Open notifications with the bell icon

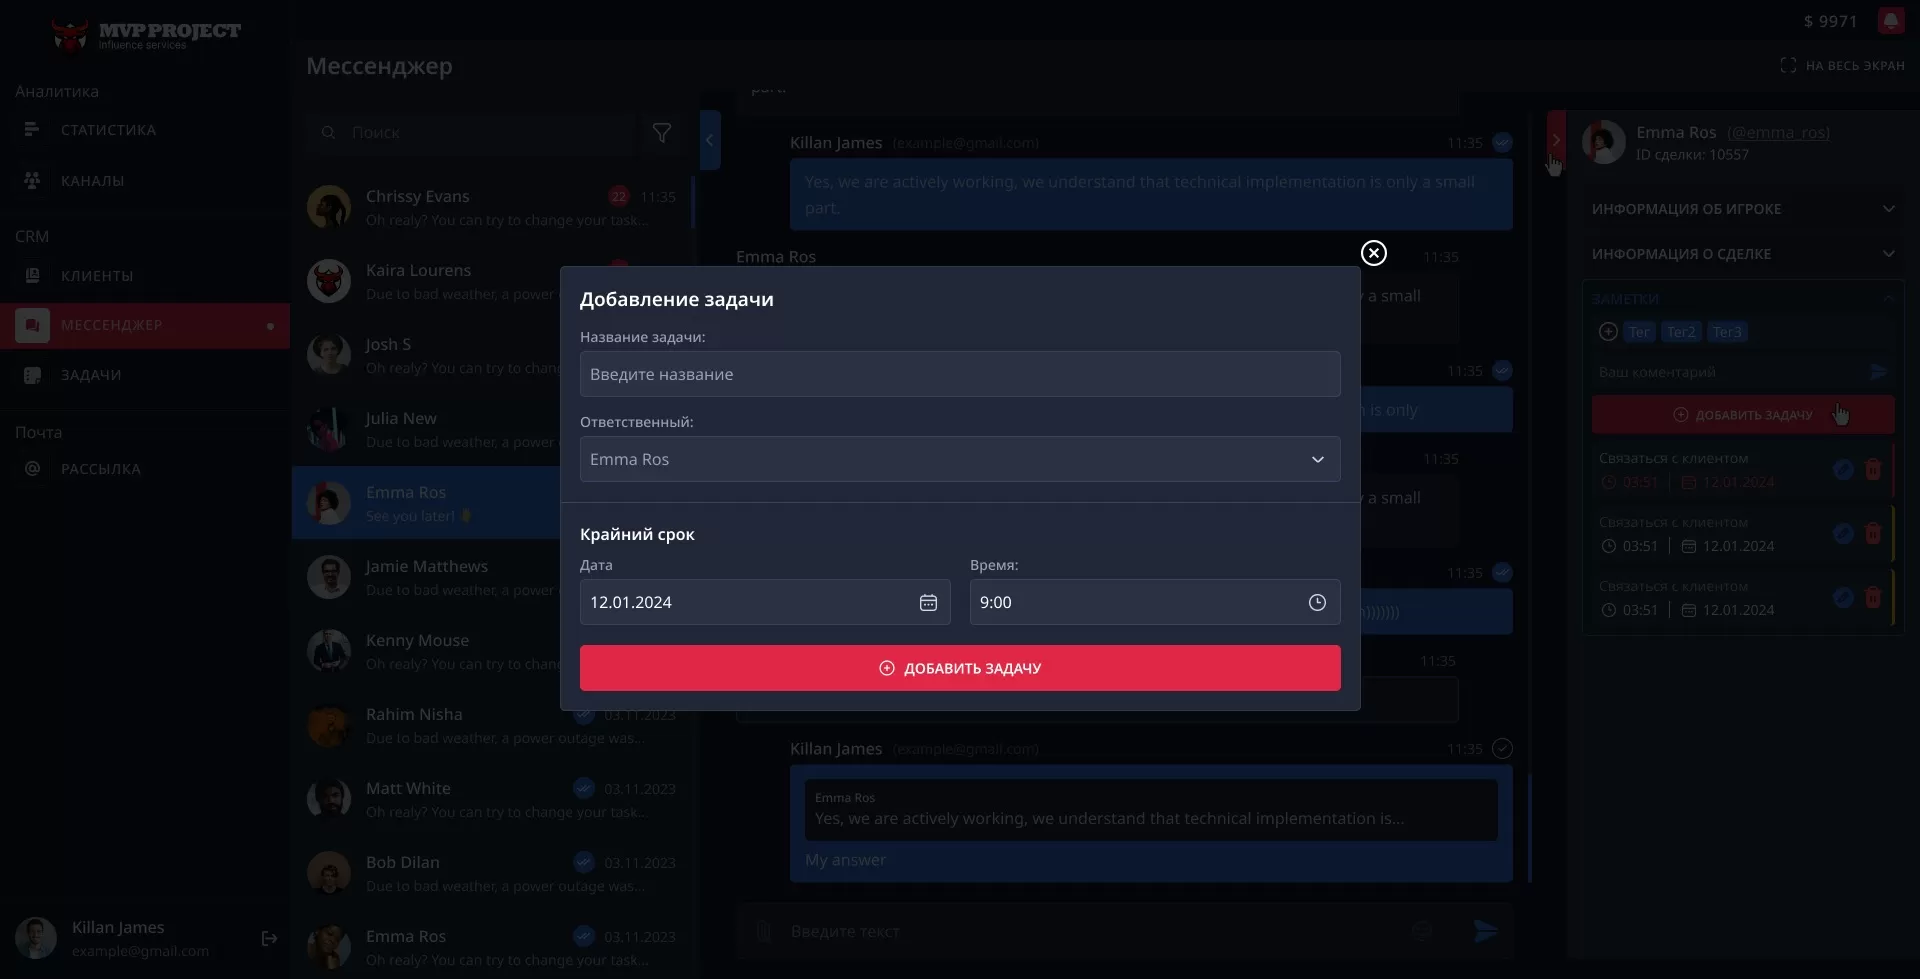(1892, 20)
